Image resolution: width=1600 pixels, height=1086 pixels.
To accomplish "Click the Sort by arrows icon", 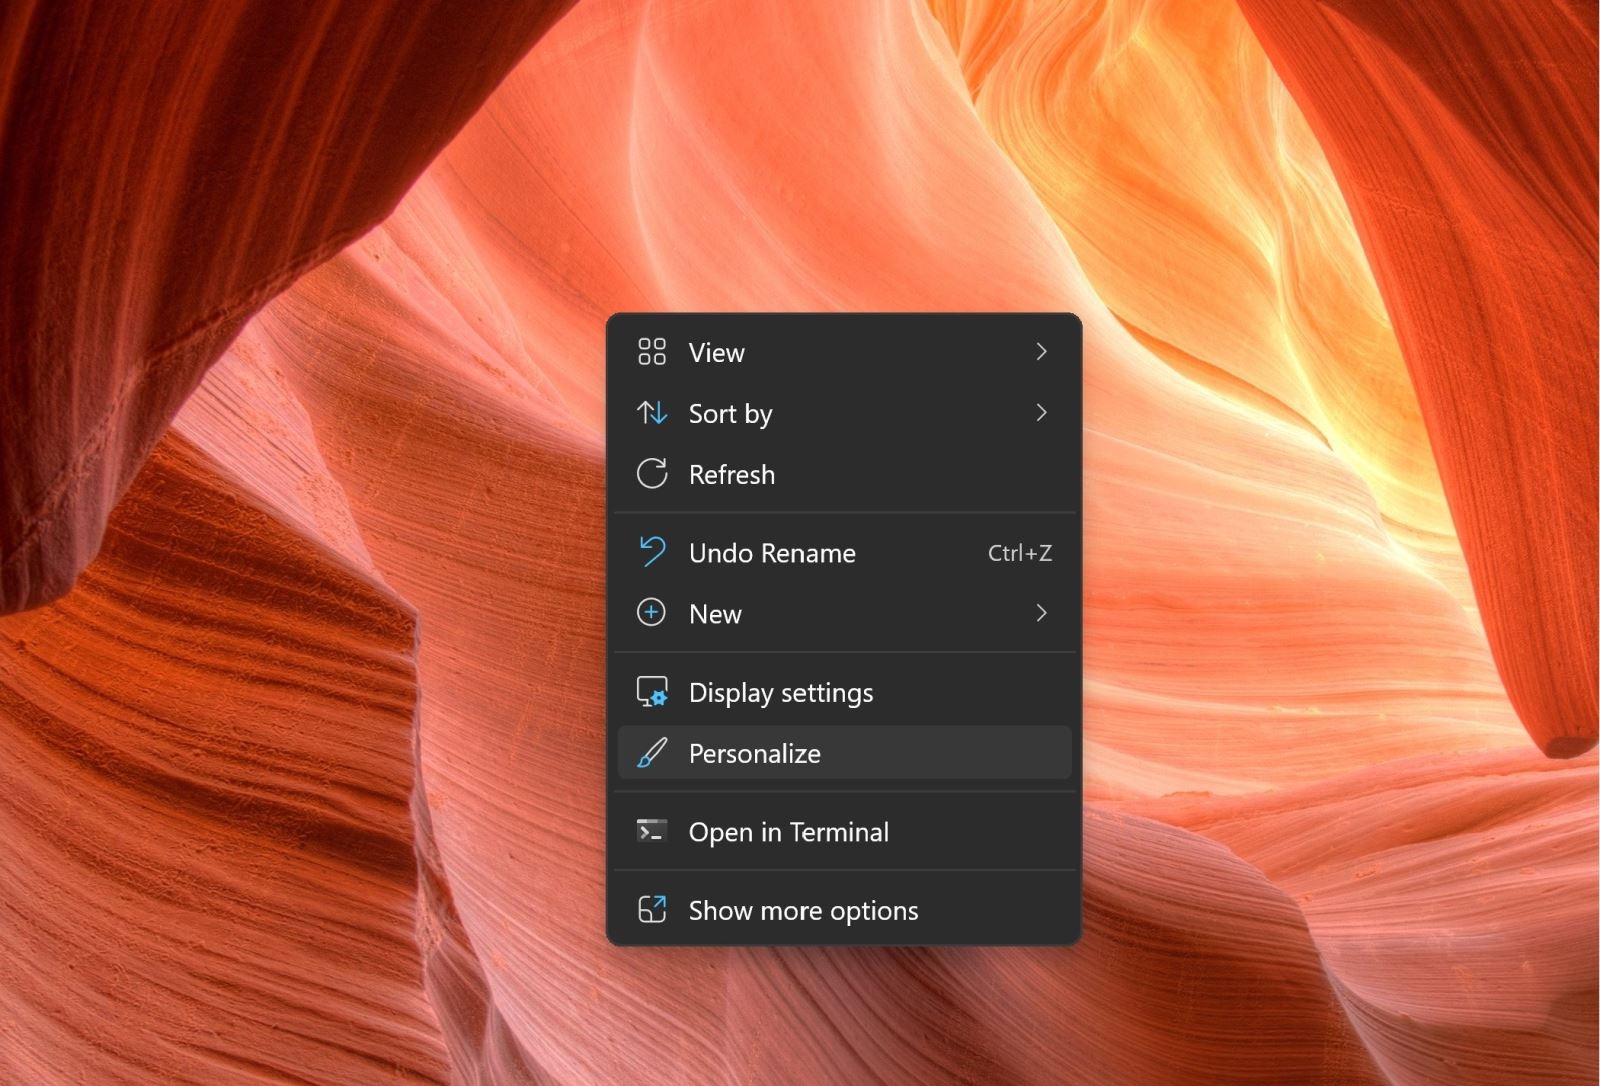I will [652, 413].
